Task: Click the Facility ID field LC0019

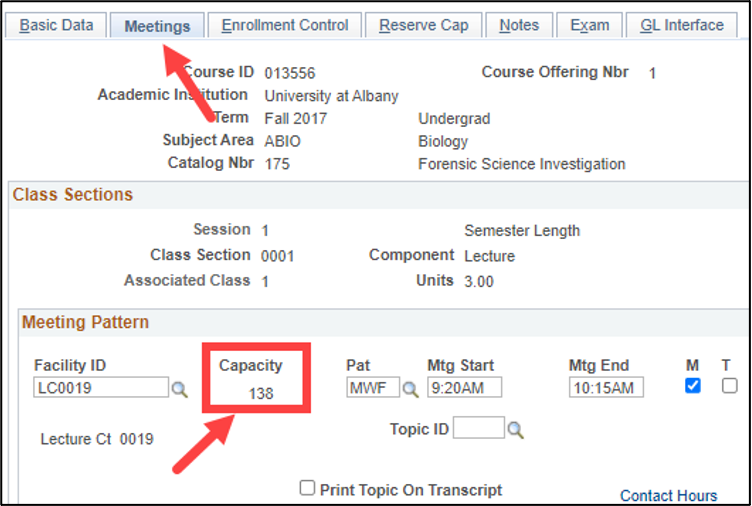Action: (100, 388)
